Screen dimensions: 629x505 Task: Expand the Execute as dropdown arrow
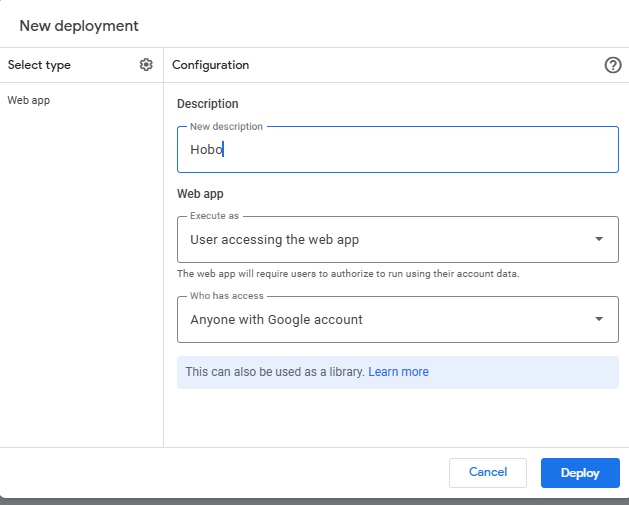598,240
